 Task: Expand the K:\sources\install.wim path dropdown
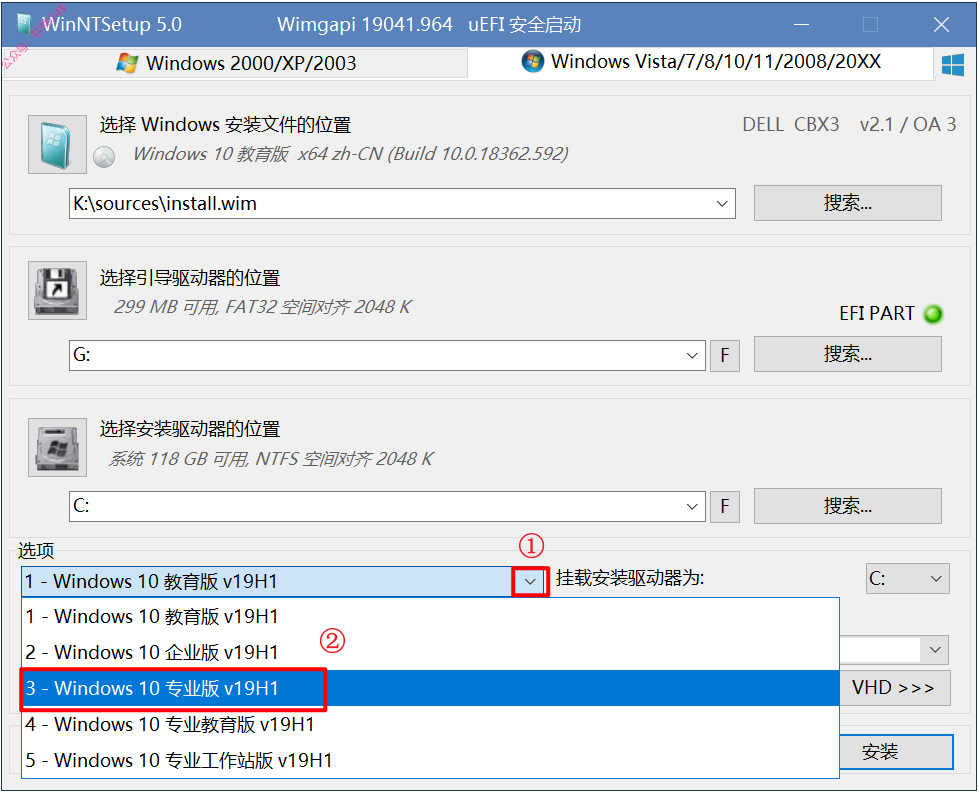coord(722,204)
